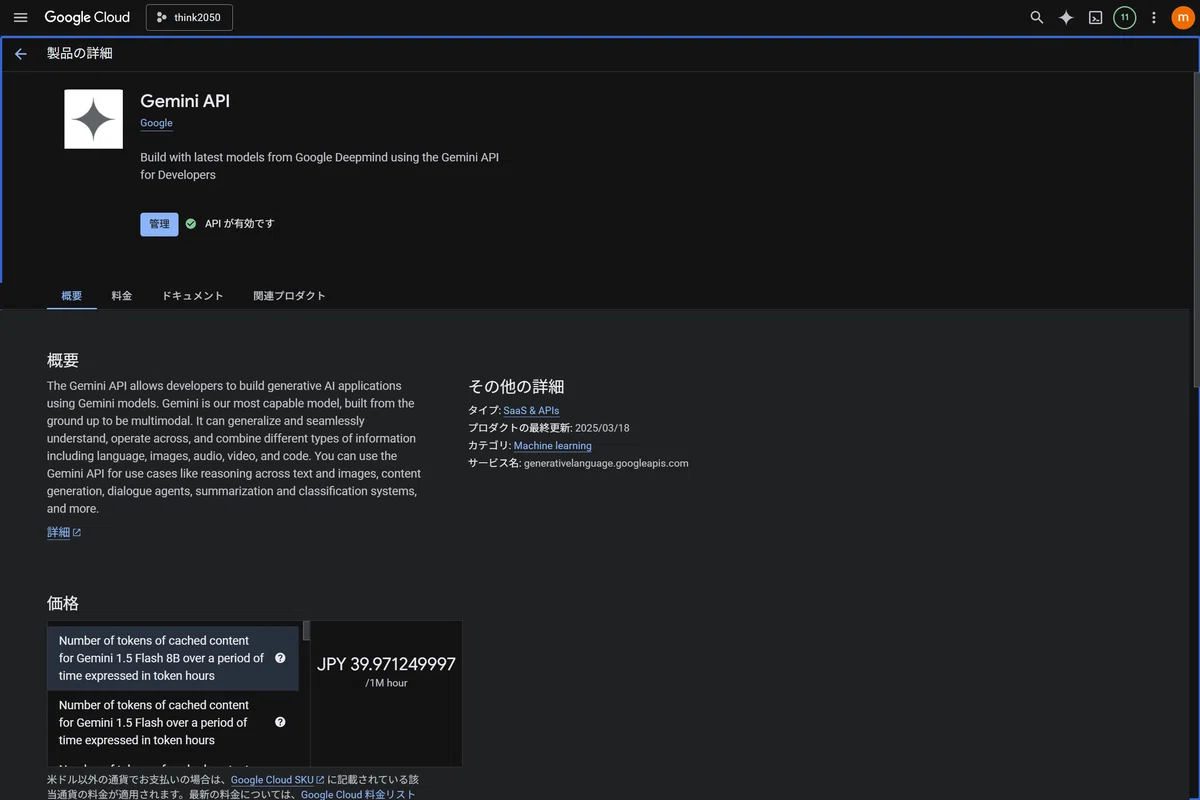This screenshot has width=1200, height=800.
Task: Open the Google Cloud SKU link
Action: (277, 780)
